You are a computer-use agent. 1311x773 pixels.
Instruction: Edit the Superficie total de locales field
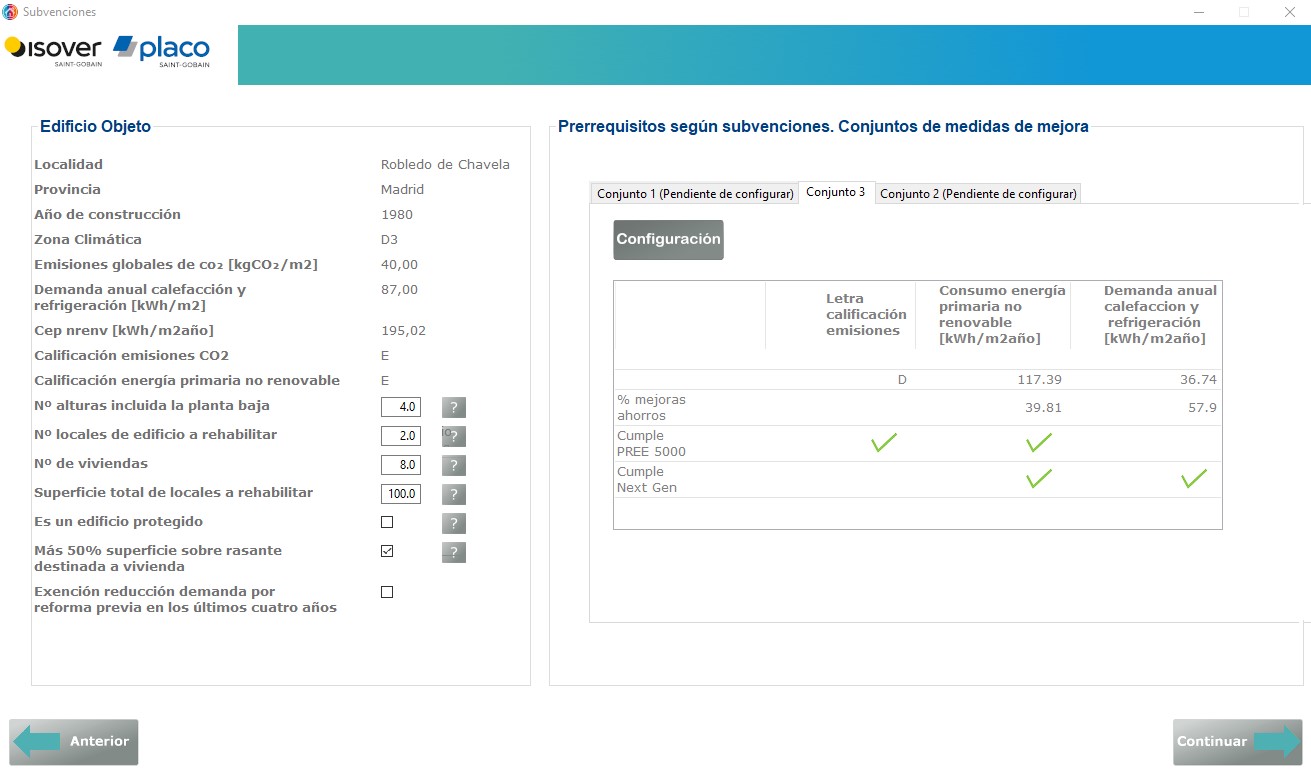tap(401, 494)
